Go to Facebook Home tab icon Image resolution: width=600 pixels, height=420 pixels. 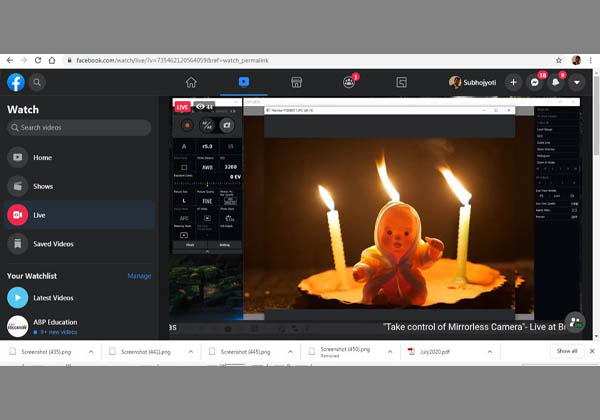191,82
